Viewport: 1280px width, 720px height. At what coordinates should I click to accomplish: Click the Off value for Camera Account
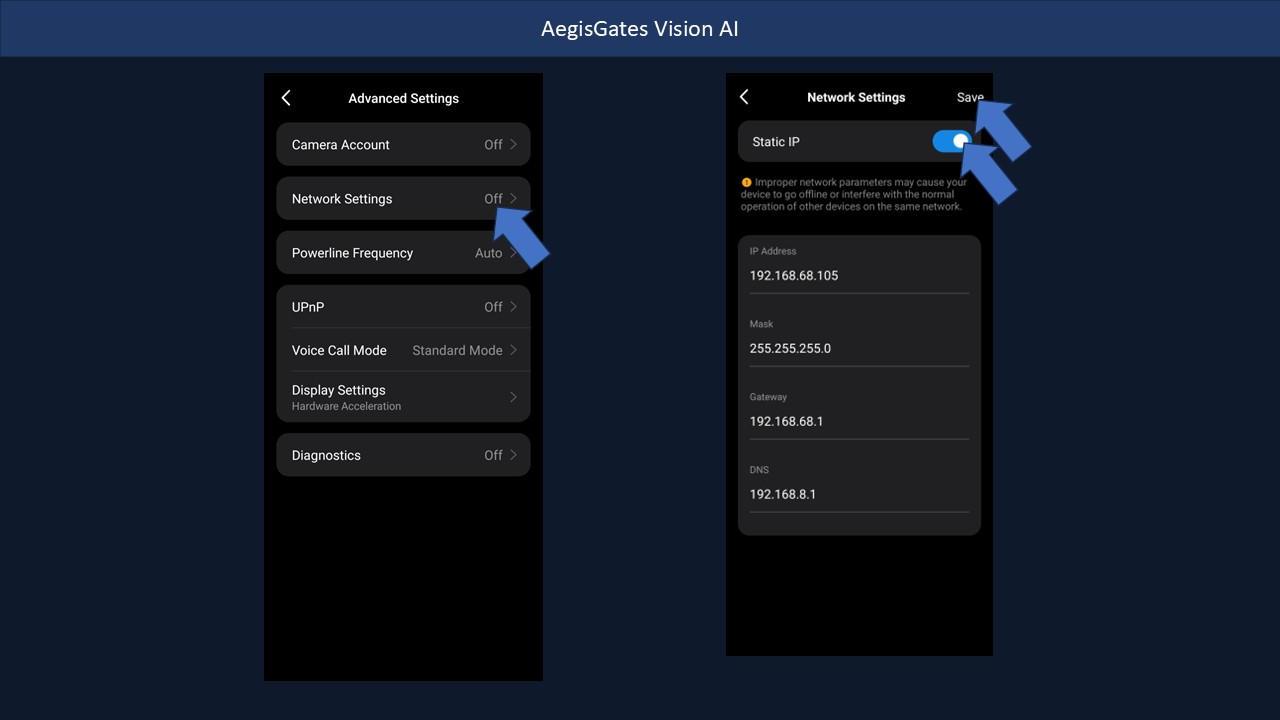(x=493, y=144)
